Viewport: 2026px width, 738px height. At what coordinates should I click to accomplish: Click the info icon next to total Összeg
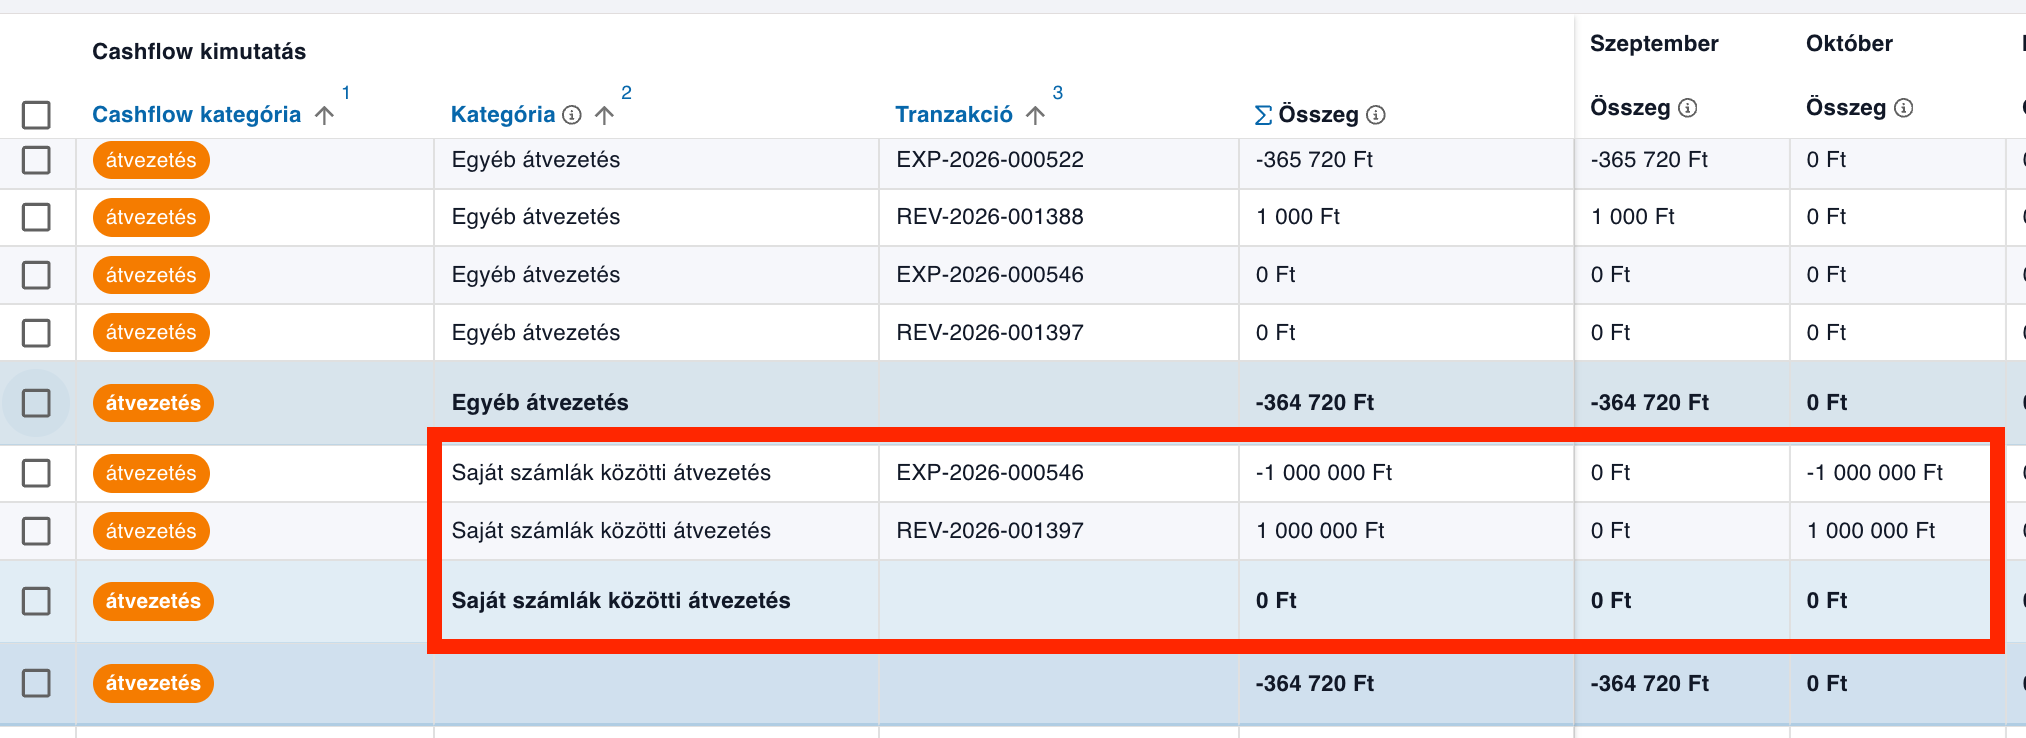(x=1376, y=115)
